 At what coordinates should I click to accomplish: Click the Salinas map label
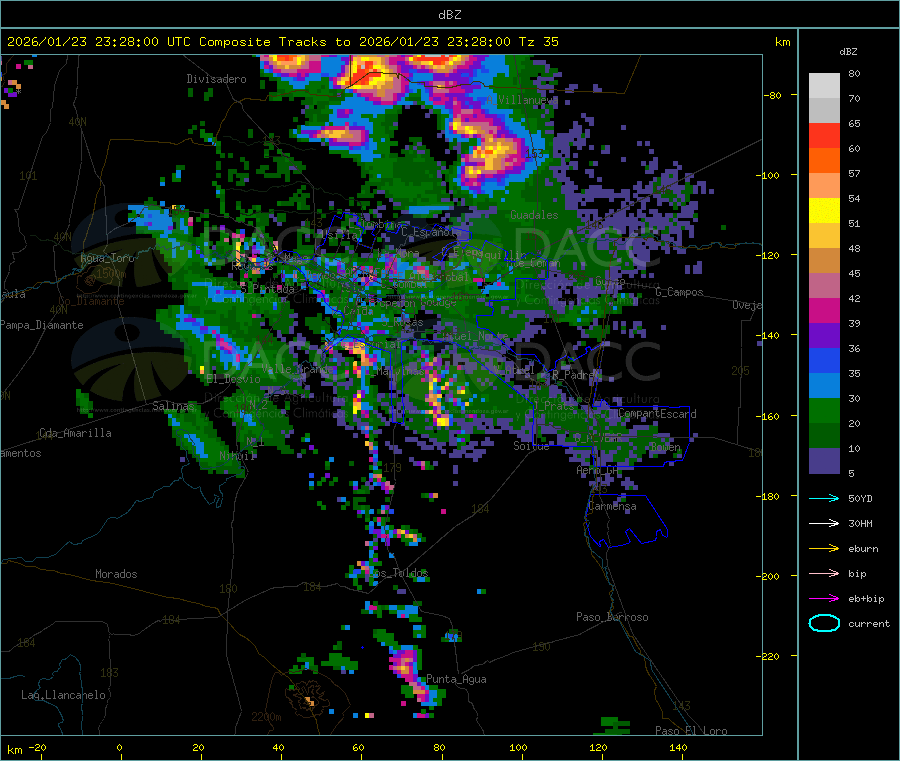point(173,406)
